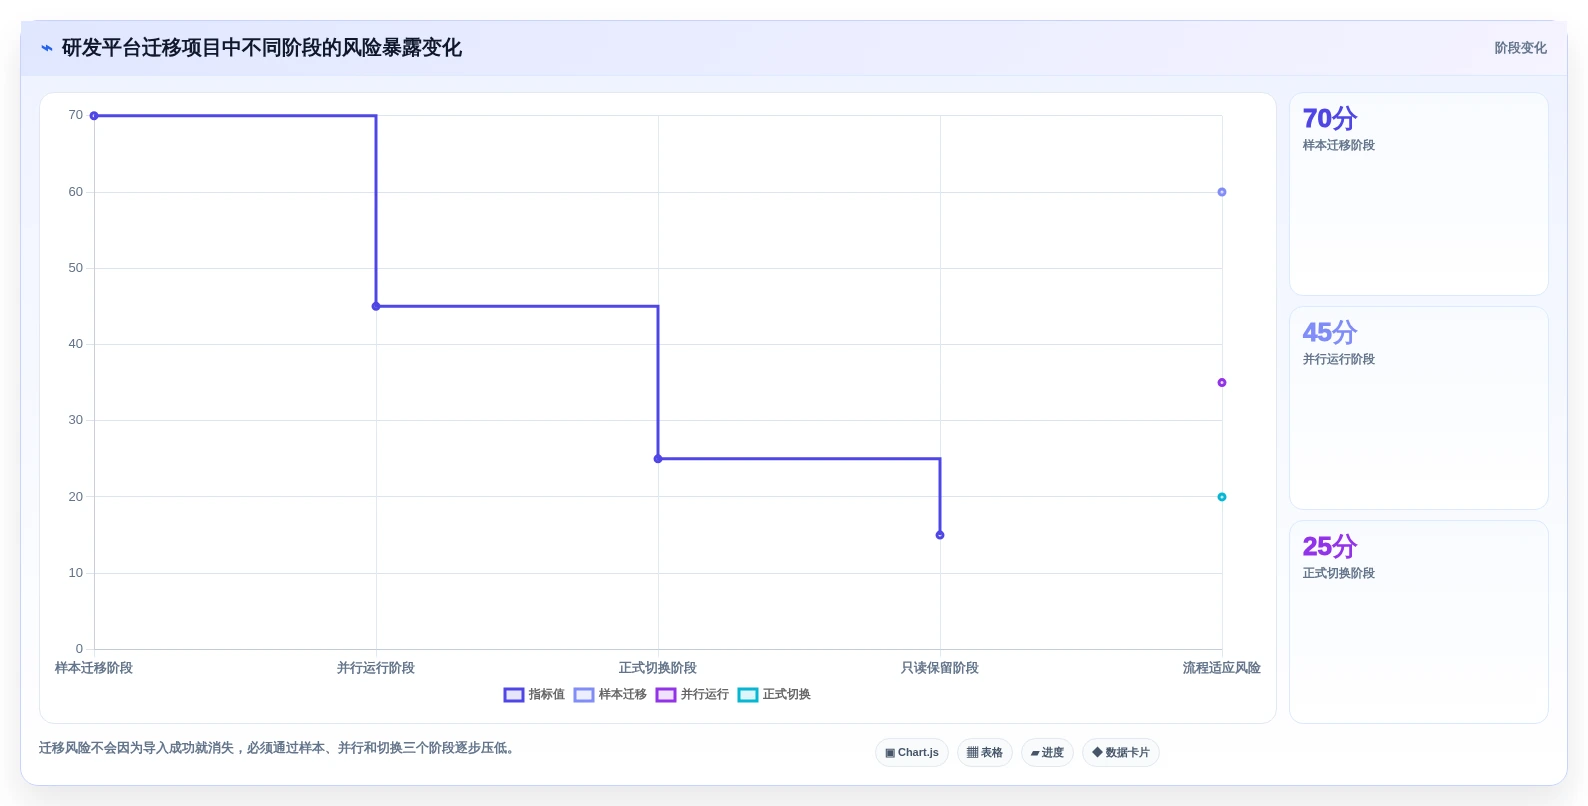The height and width of the screenshot is (806, 1588).
Task: Toggle the 并行运行 legend swatch
Action: click(x=666, y=695)
